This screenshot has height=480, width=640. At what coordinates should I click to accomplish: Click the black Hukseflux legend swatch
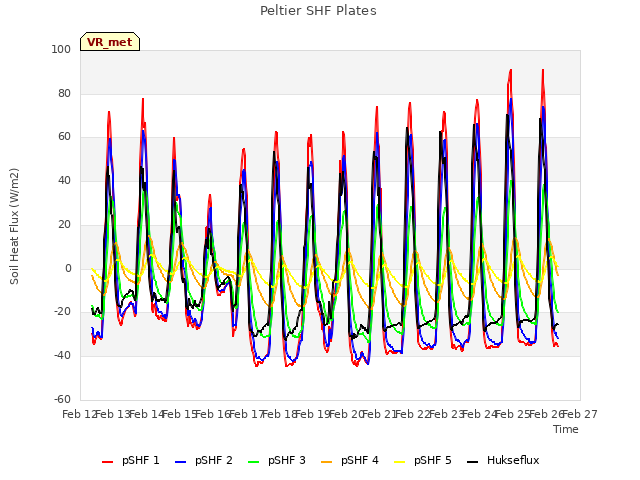click(x=473, y=462)
